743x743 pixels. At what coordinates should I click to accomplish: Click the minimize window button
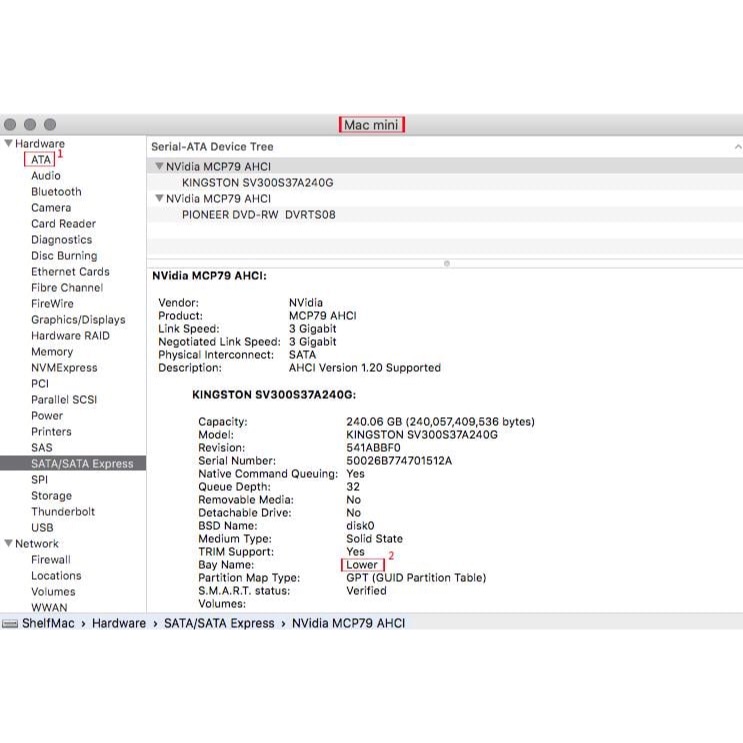pos(30,125)
